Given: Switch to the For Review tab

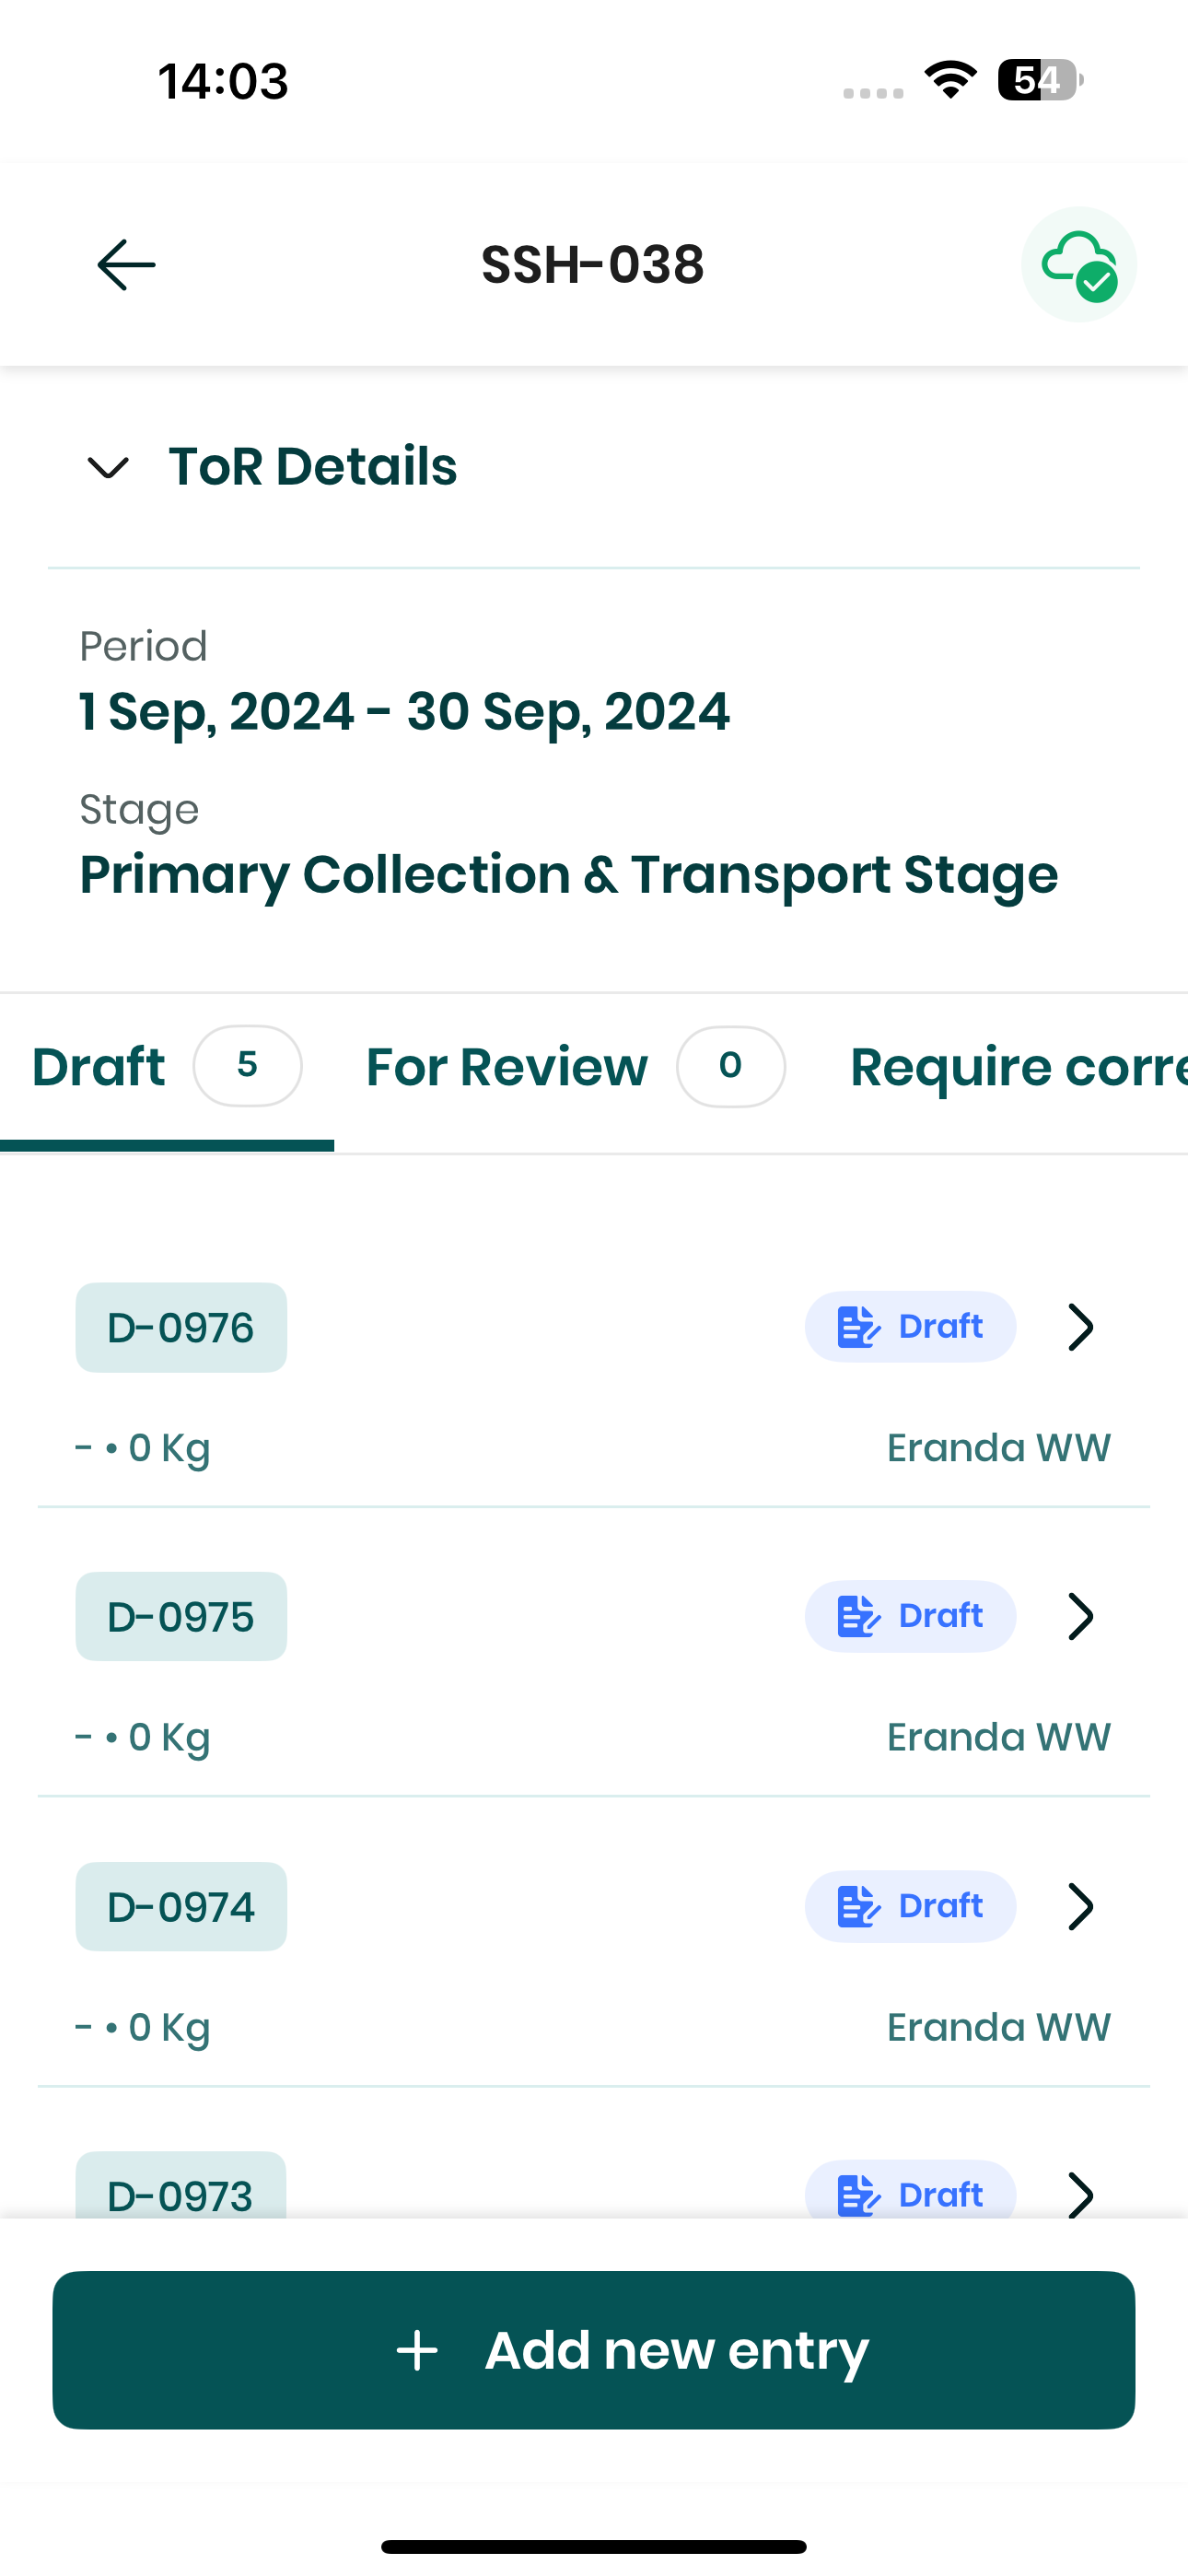Looking at the screenshot, I should (575, 1067).
